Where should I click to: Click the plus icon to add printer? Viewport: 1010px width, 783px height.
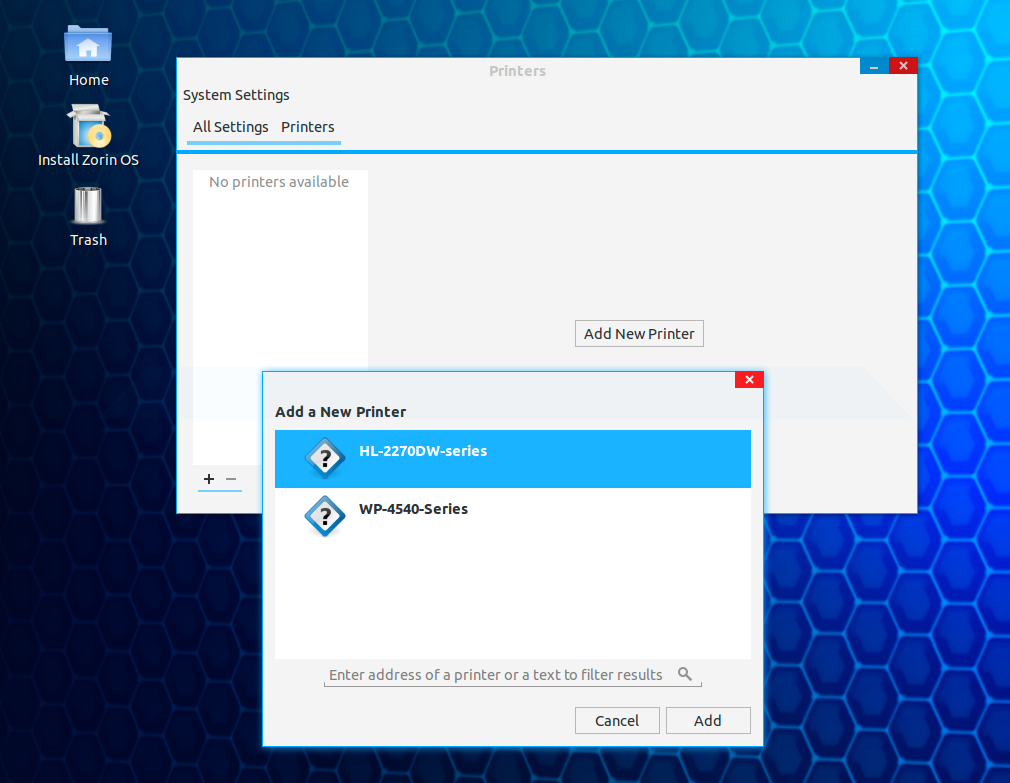tap(208, 479)
